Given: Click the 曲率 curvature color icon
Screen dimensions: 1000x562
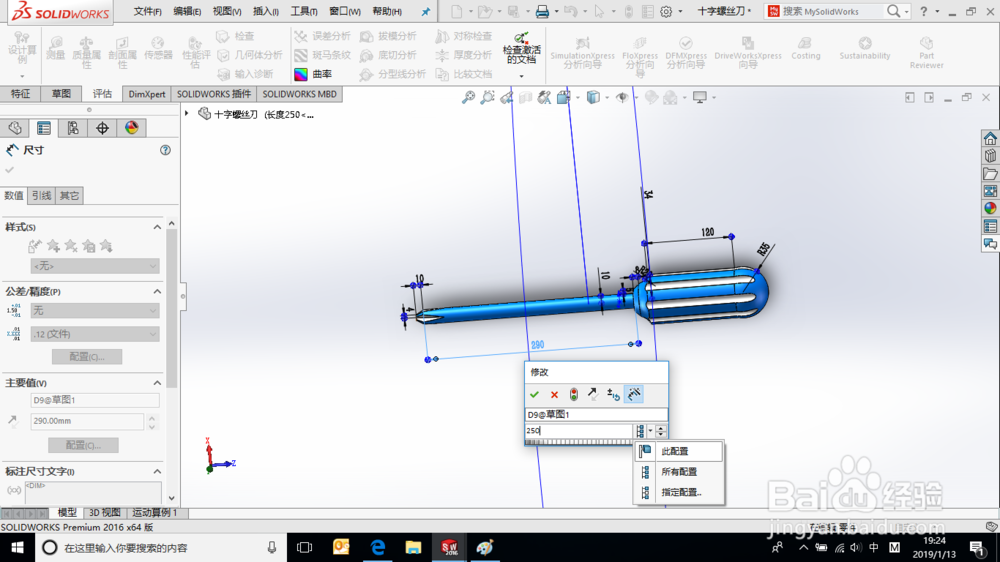Looking at the screenshot, I should point(301,74).
